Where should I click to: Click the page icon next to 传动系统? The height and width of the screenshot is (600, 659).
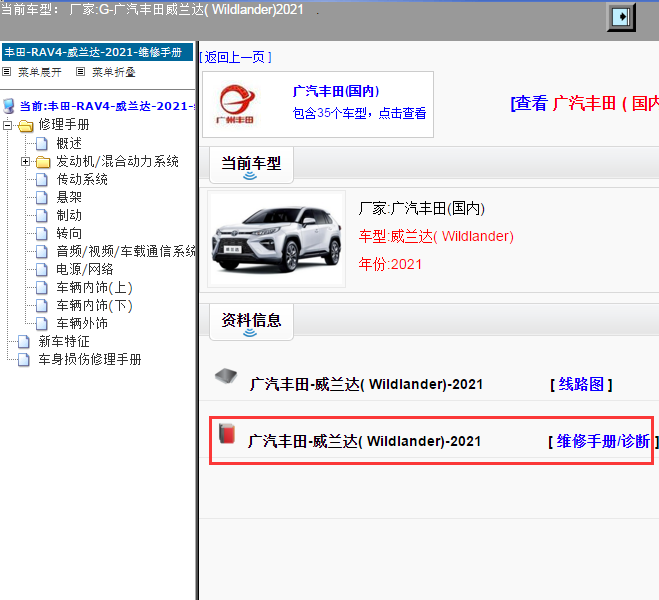tap(42, 180)
